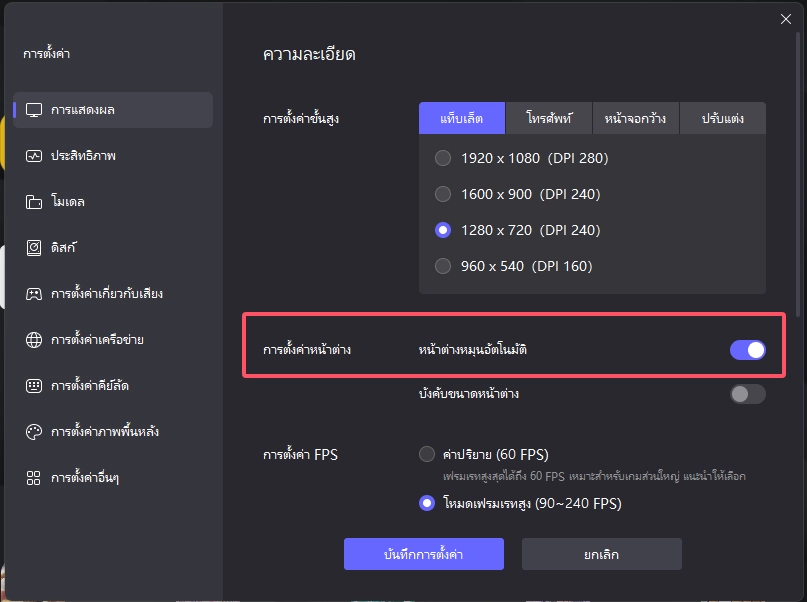Screen dimensions: 807x602
Task: Switch to the โทรศัพท์ tab
Action: click(x=549, y=118)
